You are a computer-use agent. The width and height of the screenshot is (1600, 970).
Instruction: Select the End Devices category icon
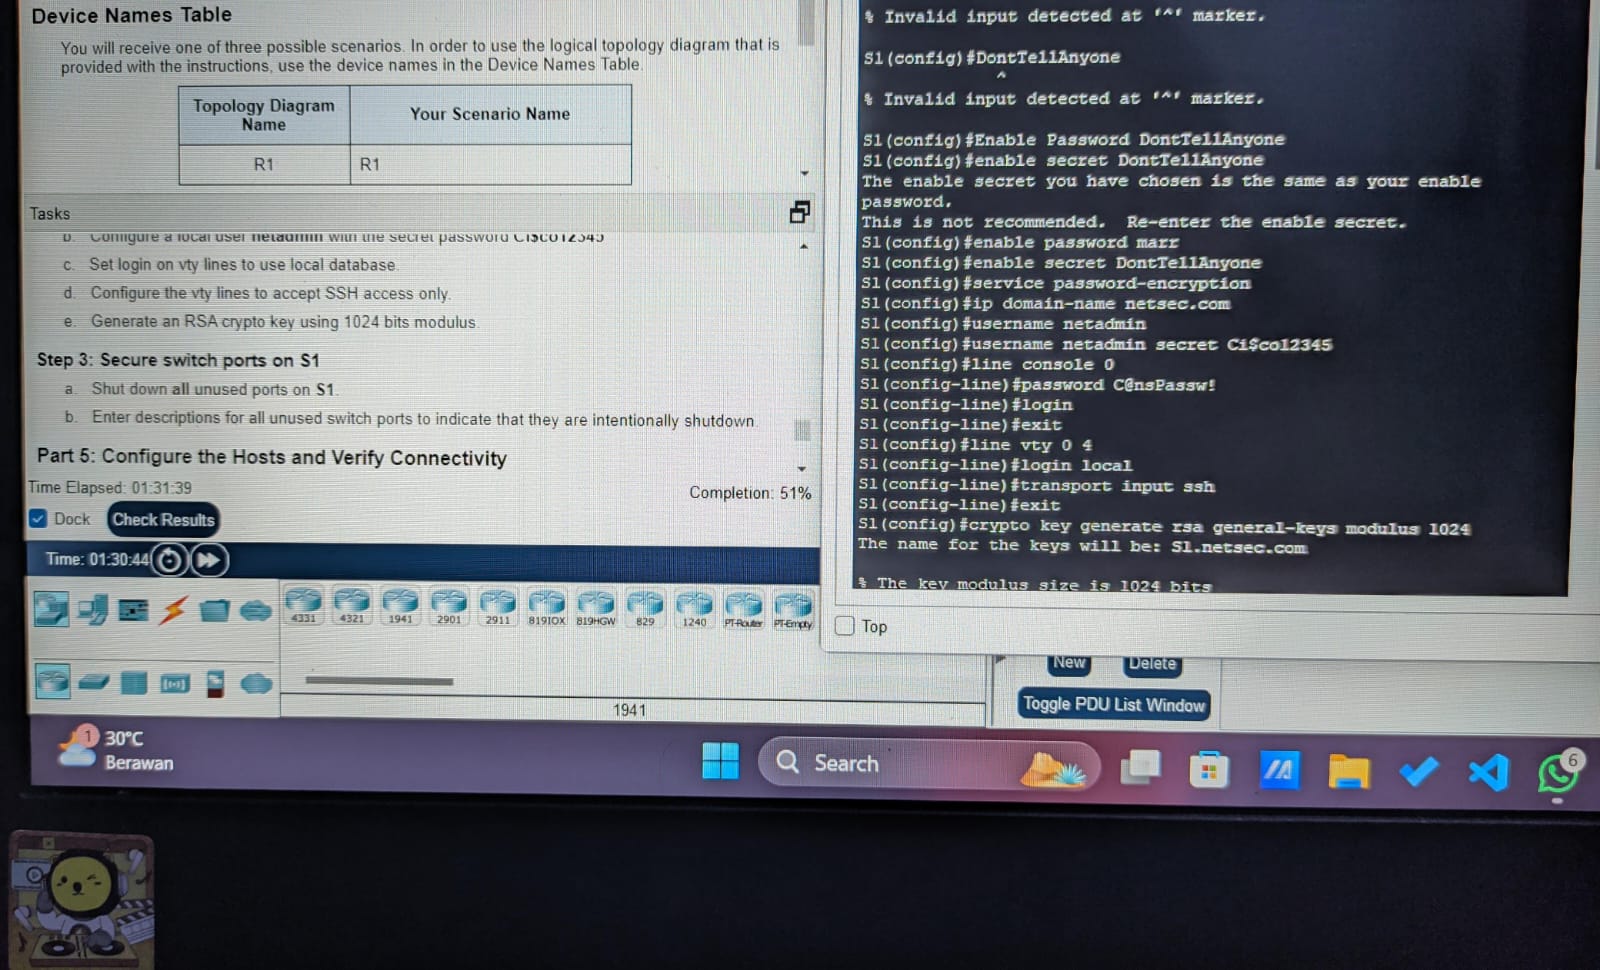pyautogui.click(x=92, y=609)
